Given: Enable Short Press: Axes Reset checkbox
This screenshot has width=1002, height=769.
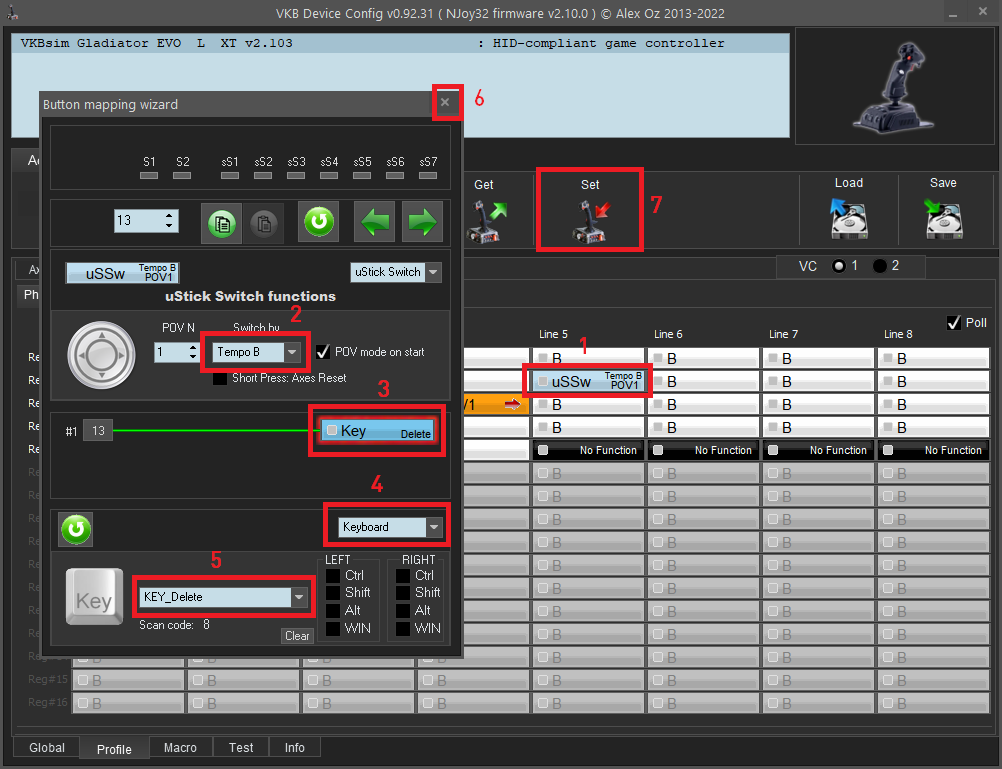Looking at the screenshot, I should tap(220, 378).
